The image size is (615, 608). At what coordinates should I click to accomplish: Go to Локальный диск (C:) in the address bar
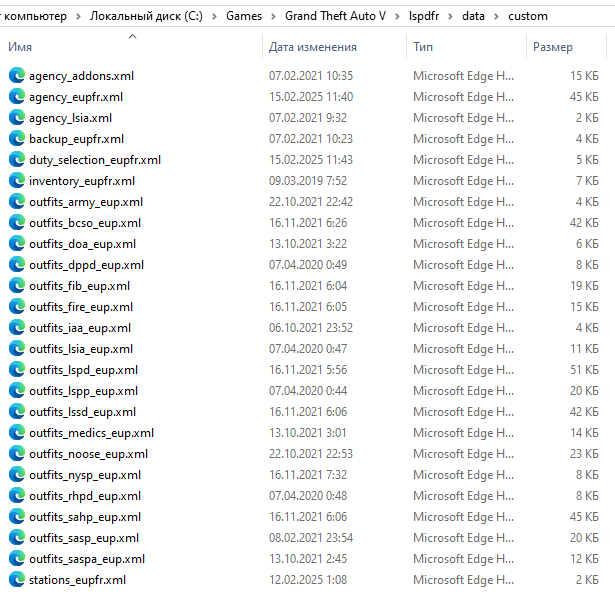pyautogui.click(x=146, y=16)
